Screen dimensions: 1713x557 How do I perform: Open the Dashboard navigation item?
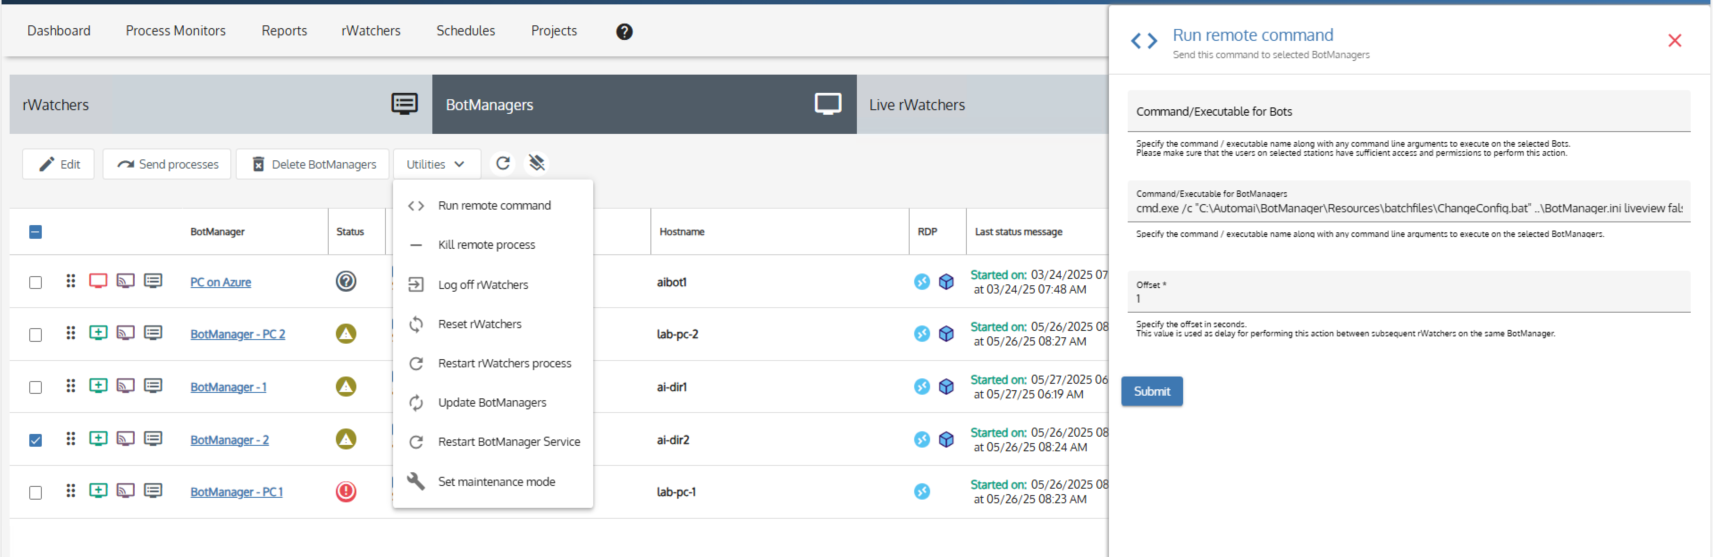click(59, 31)
